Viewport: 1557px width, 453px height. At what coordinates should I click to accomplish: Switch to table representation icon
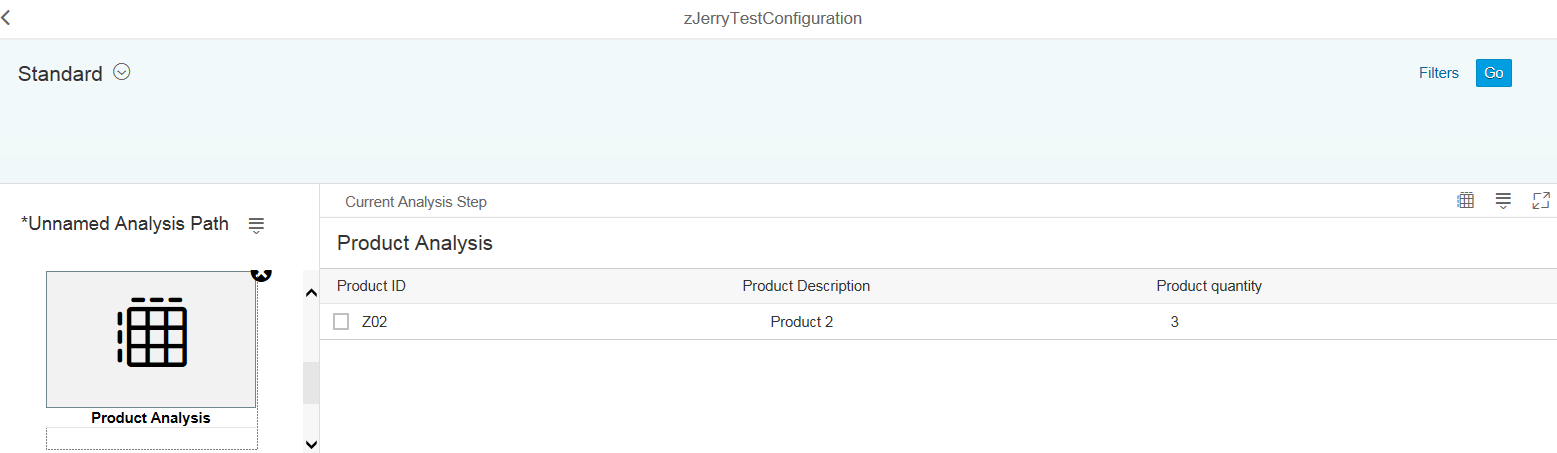pyautogui.click(x=1466, y=201)
